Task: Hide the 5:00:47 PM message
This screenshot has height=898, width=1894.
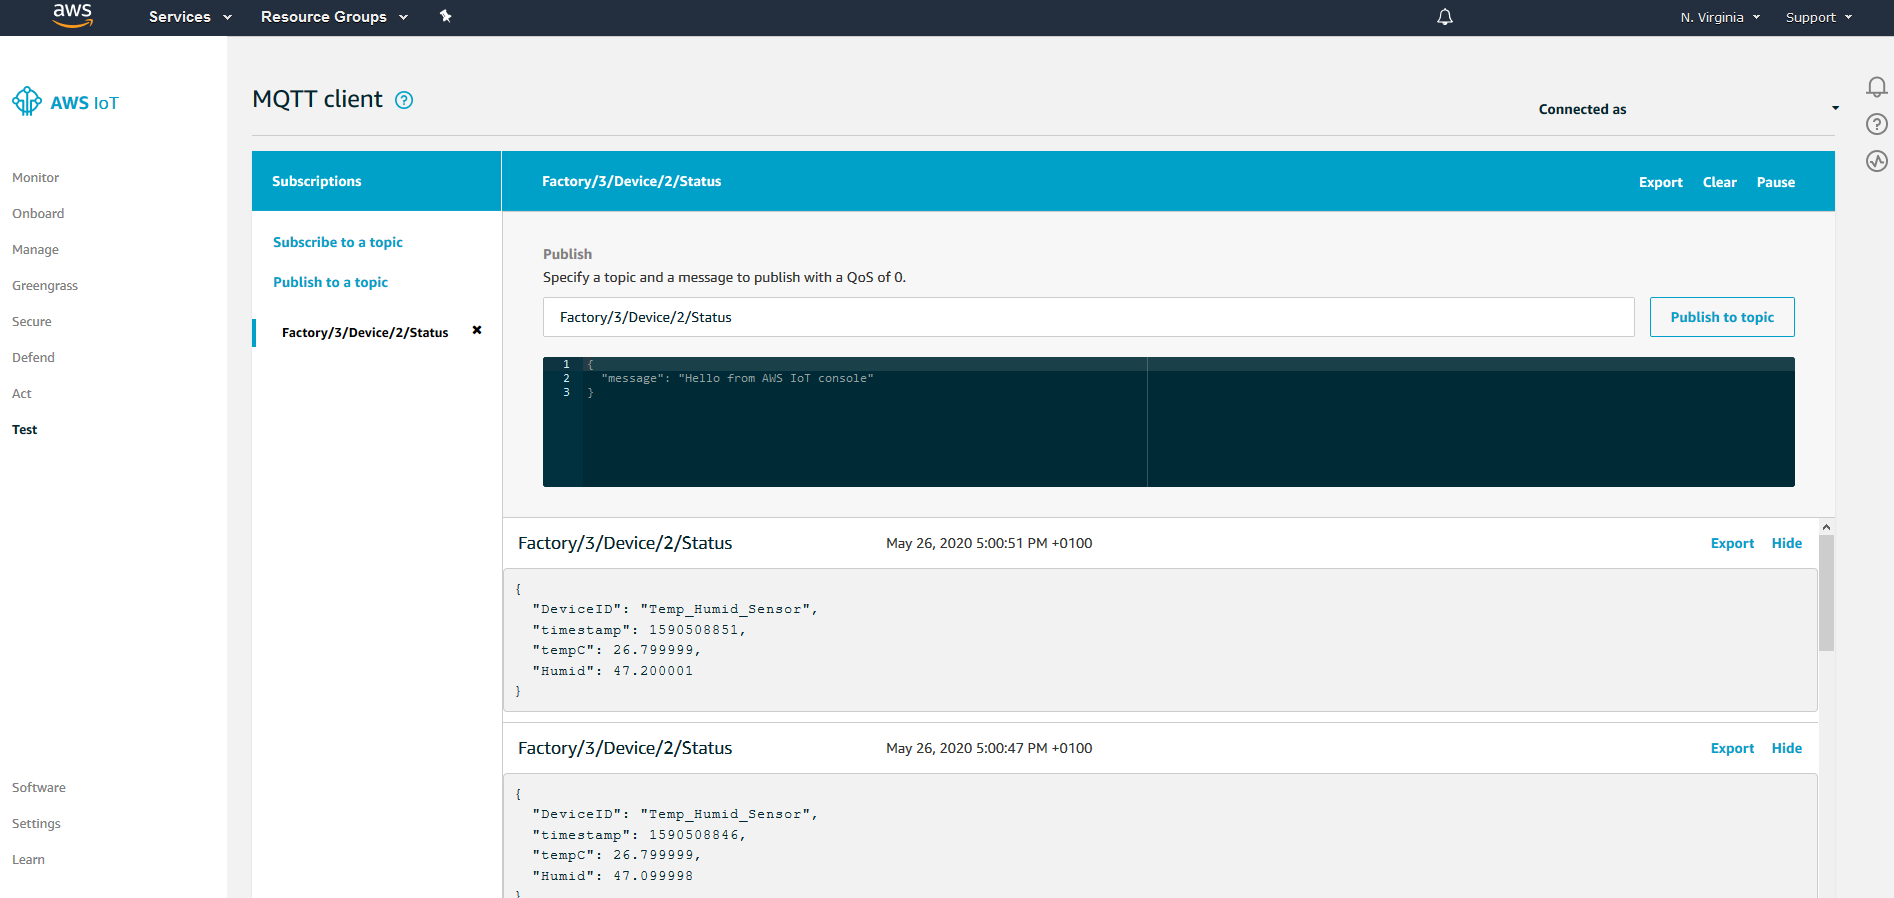Action: point(1786,748)
